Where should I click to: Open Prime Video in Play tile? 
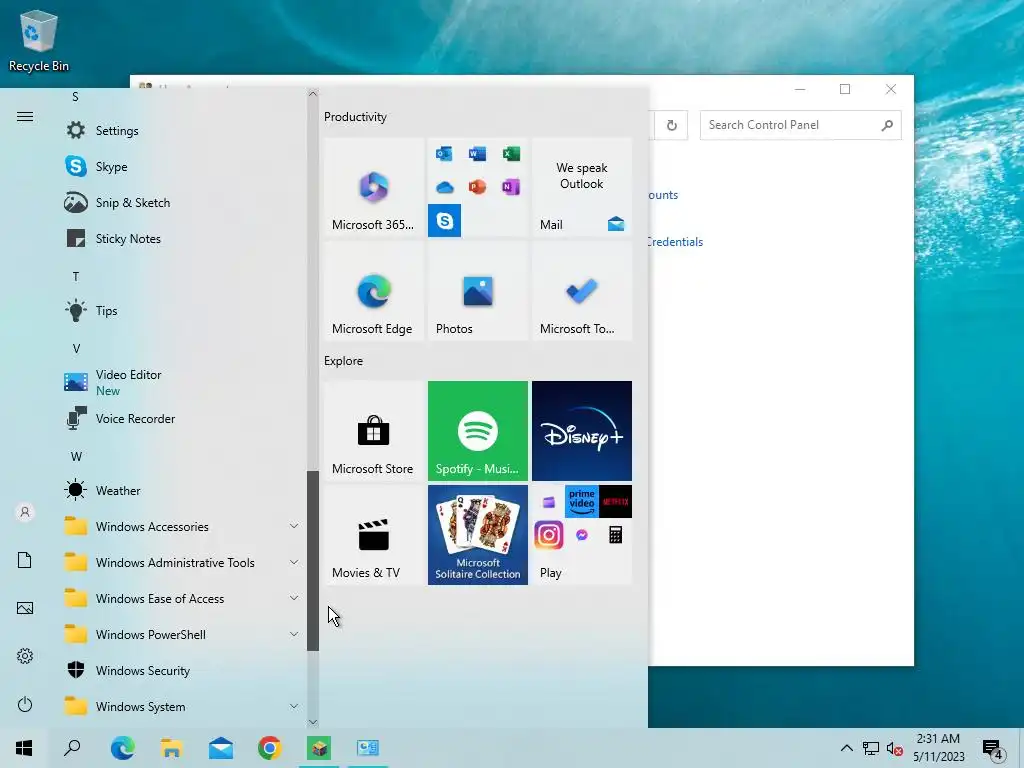(x=582, y=502)
